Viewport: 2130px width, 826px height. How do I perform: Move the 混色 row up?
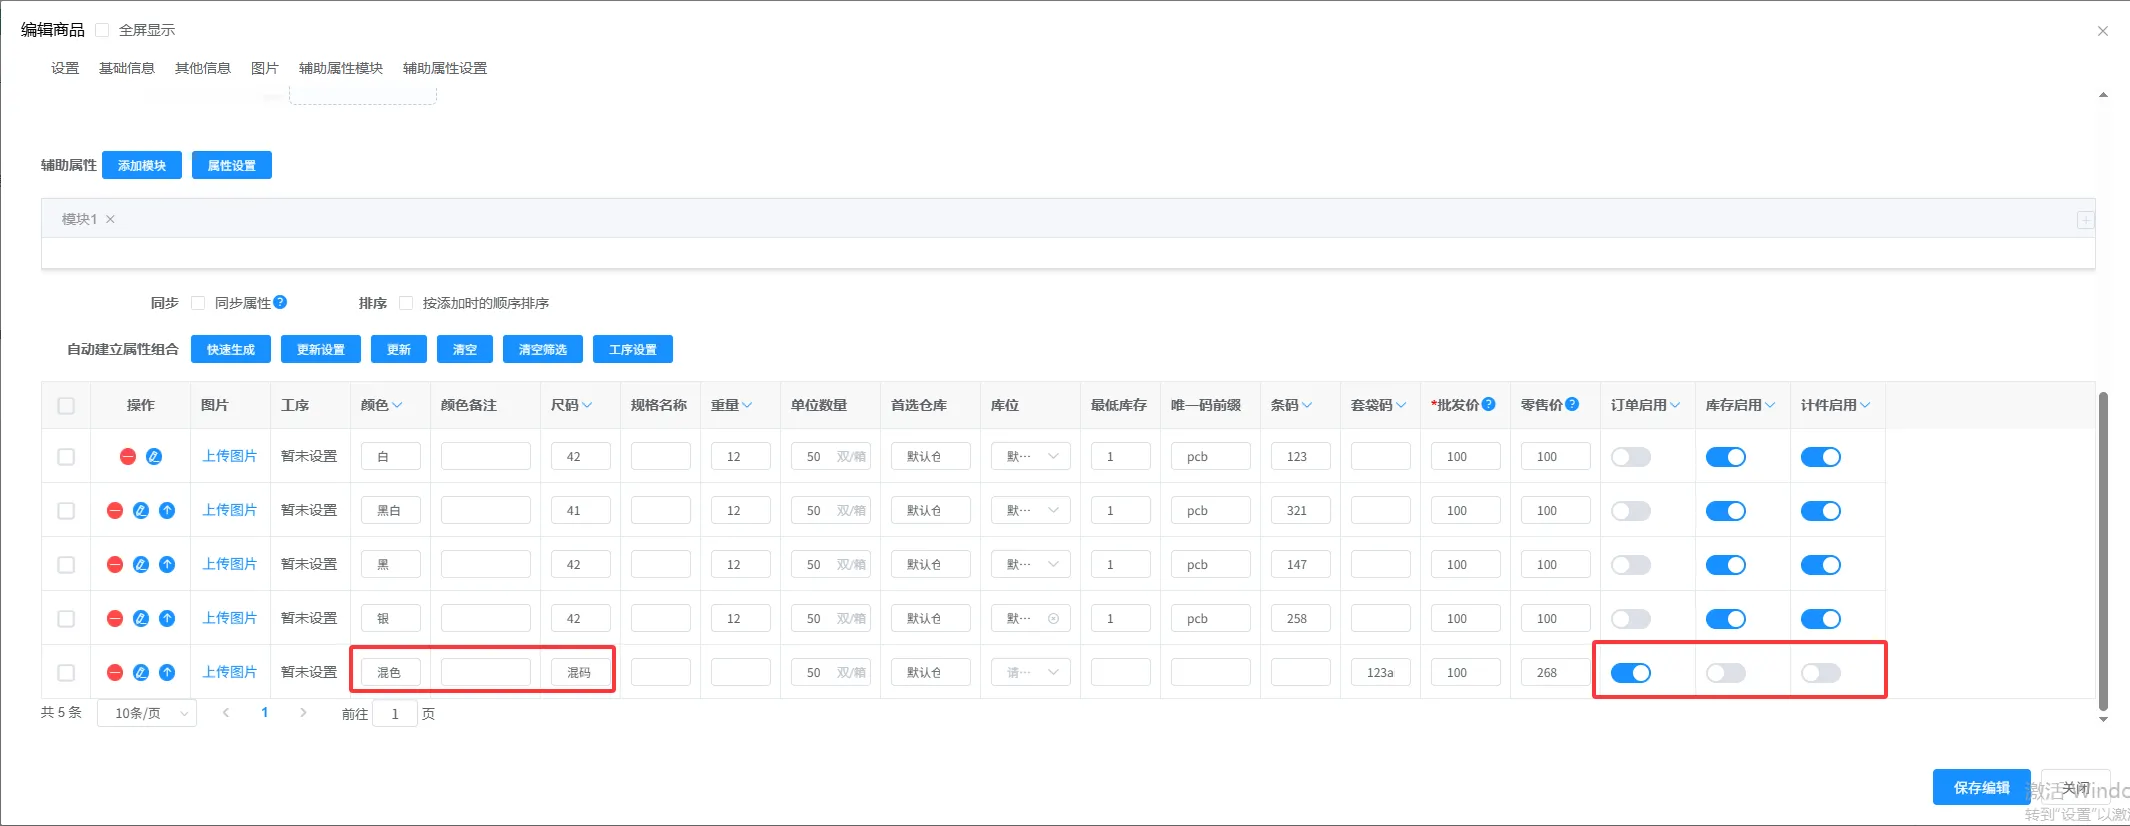coord(167,673)
